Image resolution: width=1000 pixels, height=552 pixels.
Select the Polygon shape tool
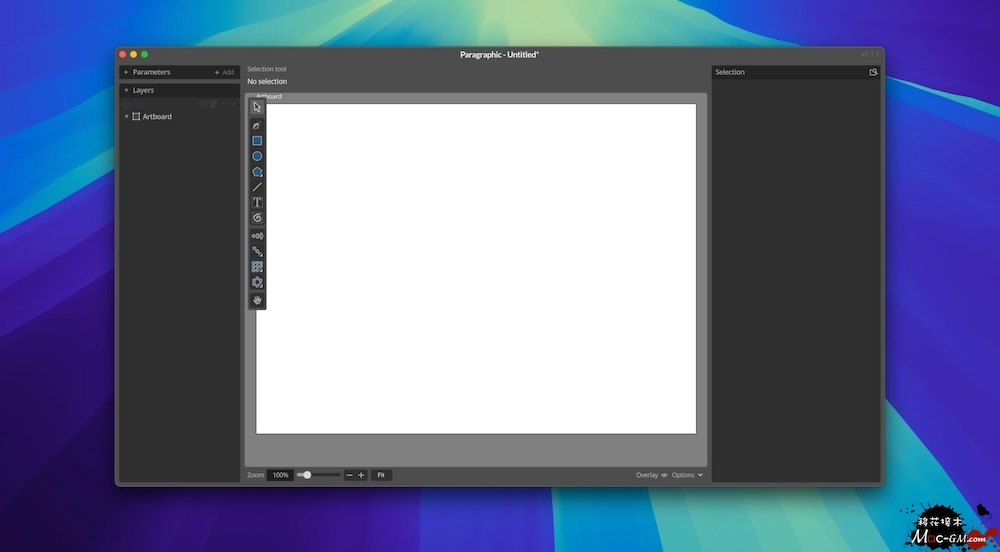click(257, 172)
